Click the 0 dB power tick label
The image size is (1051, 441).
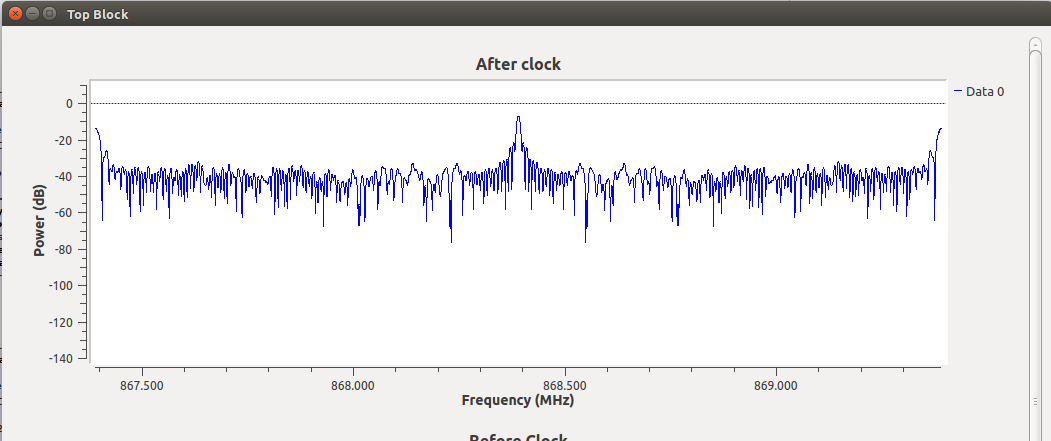click(68, 104)
